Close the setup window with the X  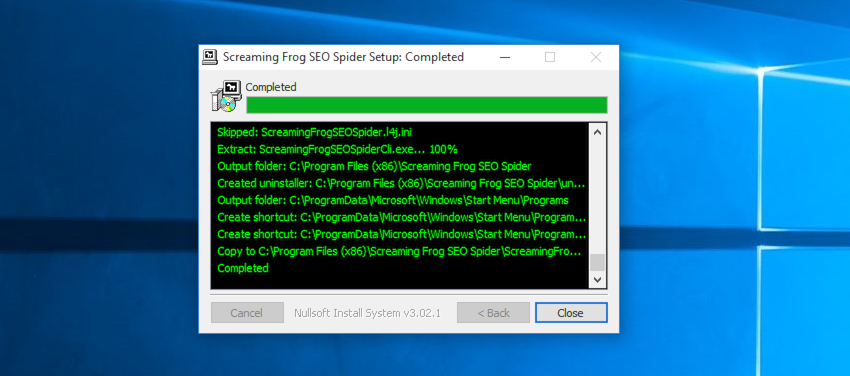pos(596,57)
